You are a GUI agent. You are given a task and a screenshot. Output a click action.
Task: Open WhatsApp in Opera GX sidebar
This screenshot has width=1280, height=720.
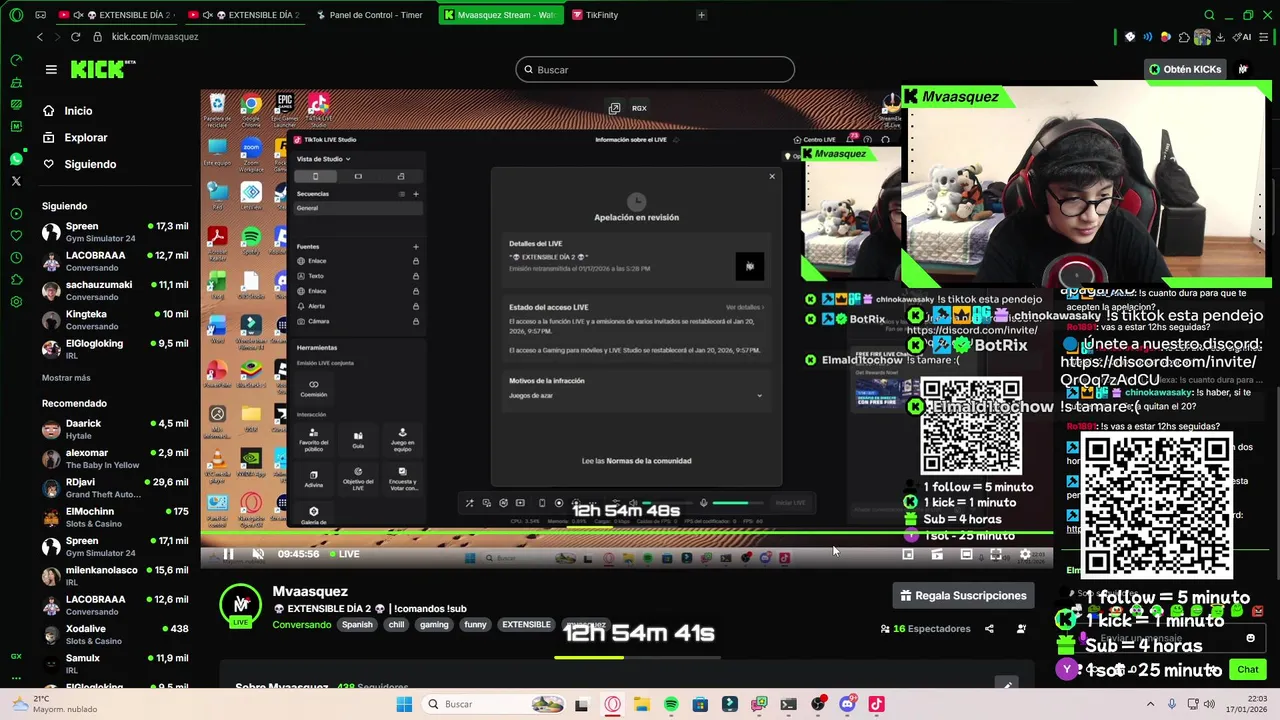pos(16,159)
